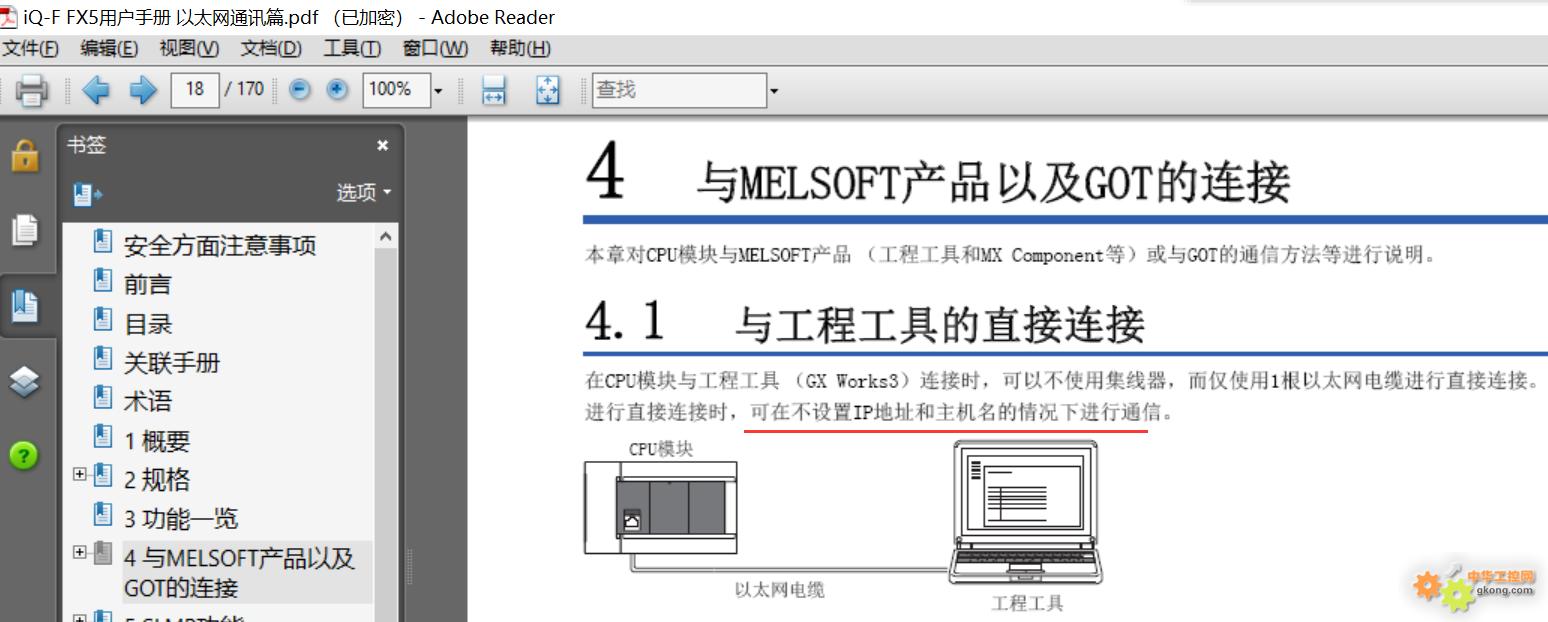Open the 窗口(W) menu

click(435, 48)
